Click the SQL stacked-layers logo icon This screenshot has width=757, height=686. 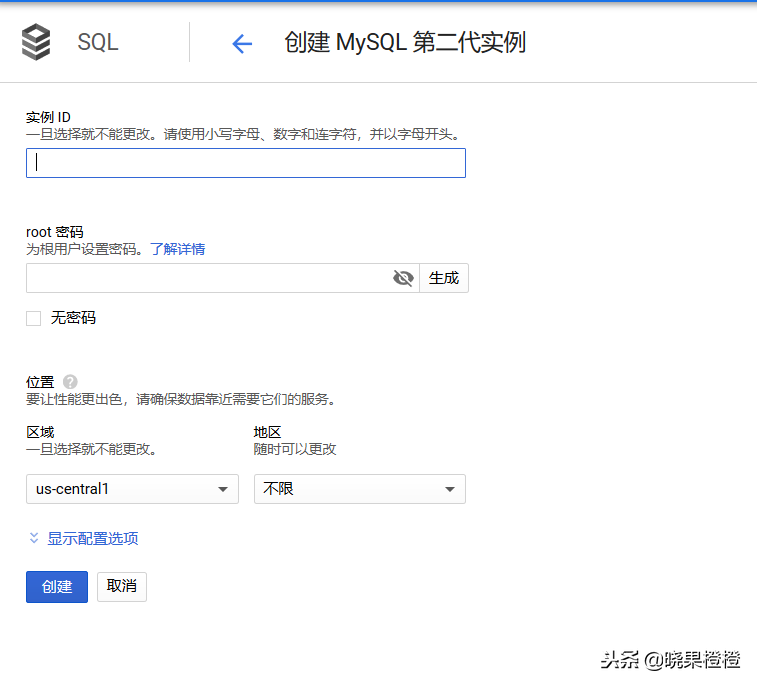point(36,42)
